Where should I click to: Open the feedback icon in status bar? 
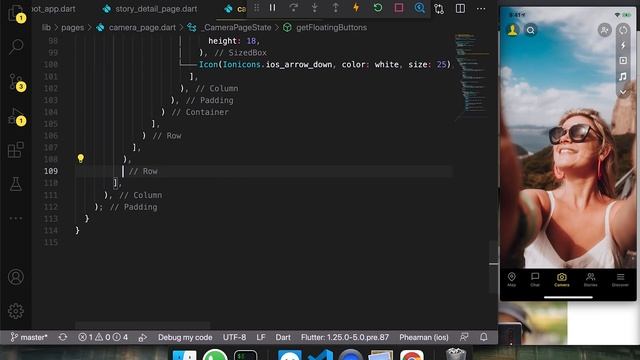click(x=464, y=337)
